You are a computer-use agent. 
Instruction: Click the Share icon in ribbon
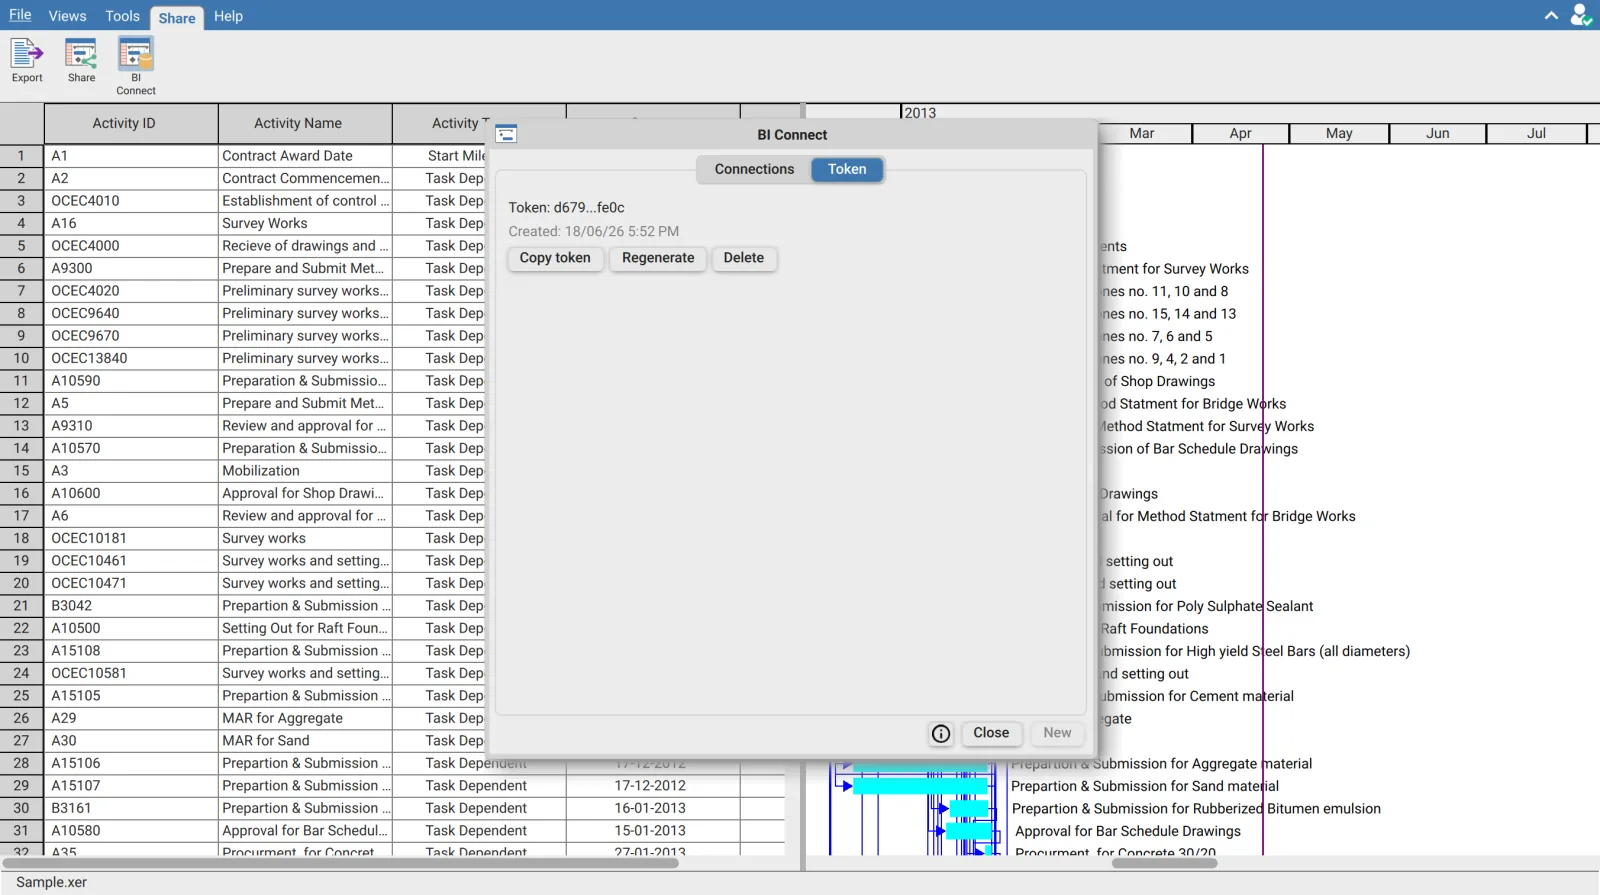click(x=81, y=60)
